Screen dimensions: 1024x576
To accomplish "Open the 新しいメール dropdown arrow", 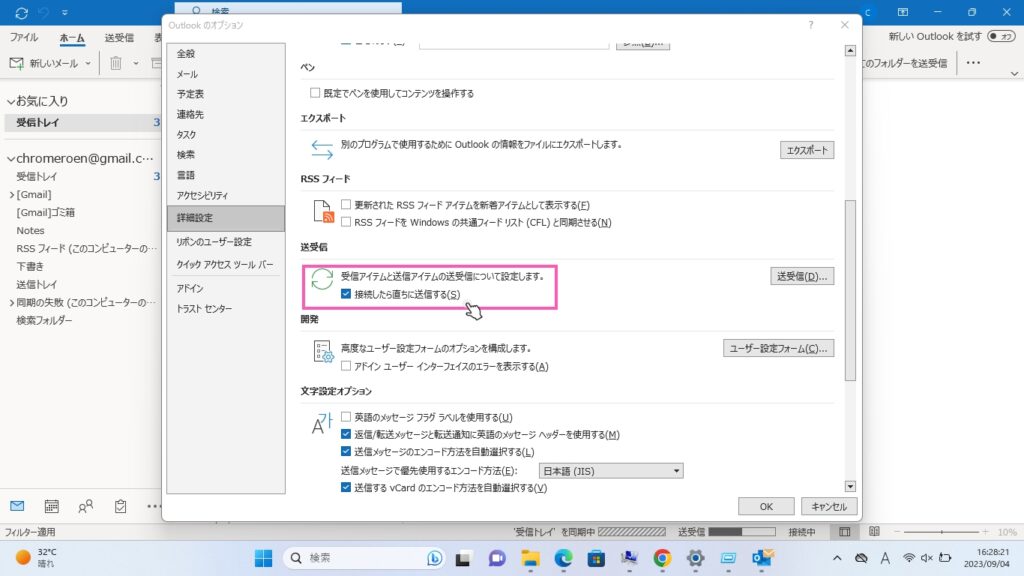I will tap(89, 63).
